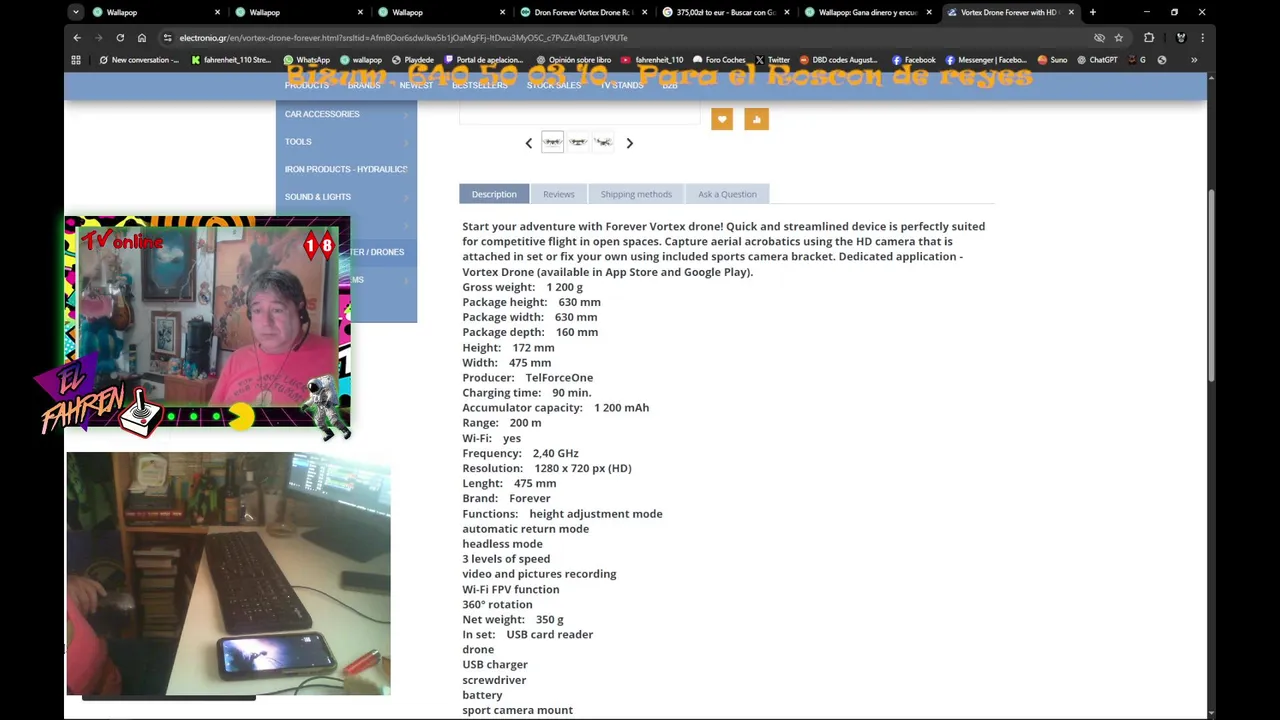This screenshot has width=1280, height=720.
Task: Open the TV STANDS navigation menu
Action: (x=622, y=85)
